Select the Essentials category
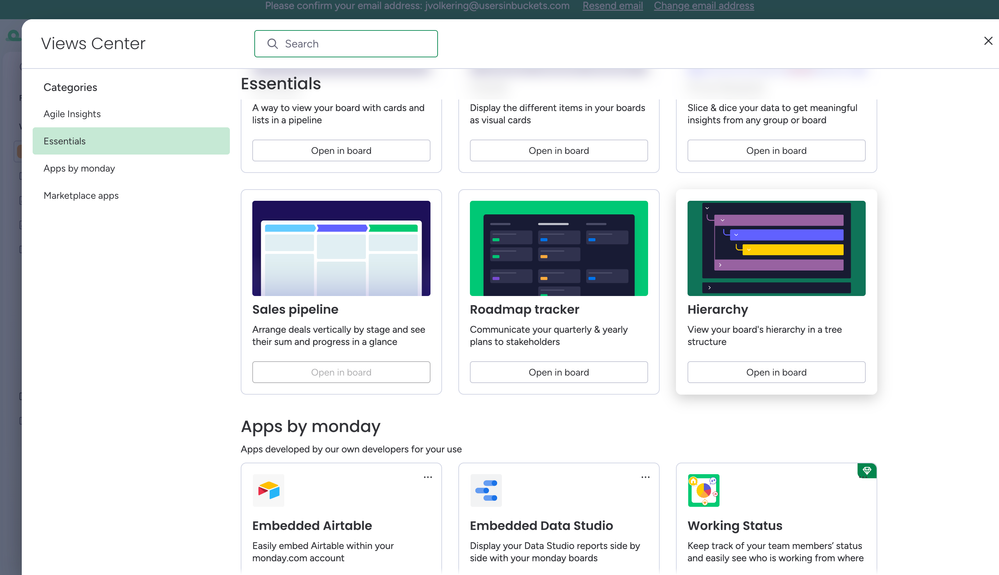999x575 pixels. [x=131, y=141]
